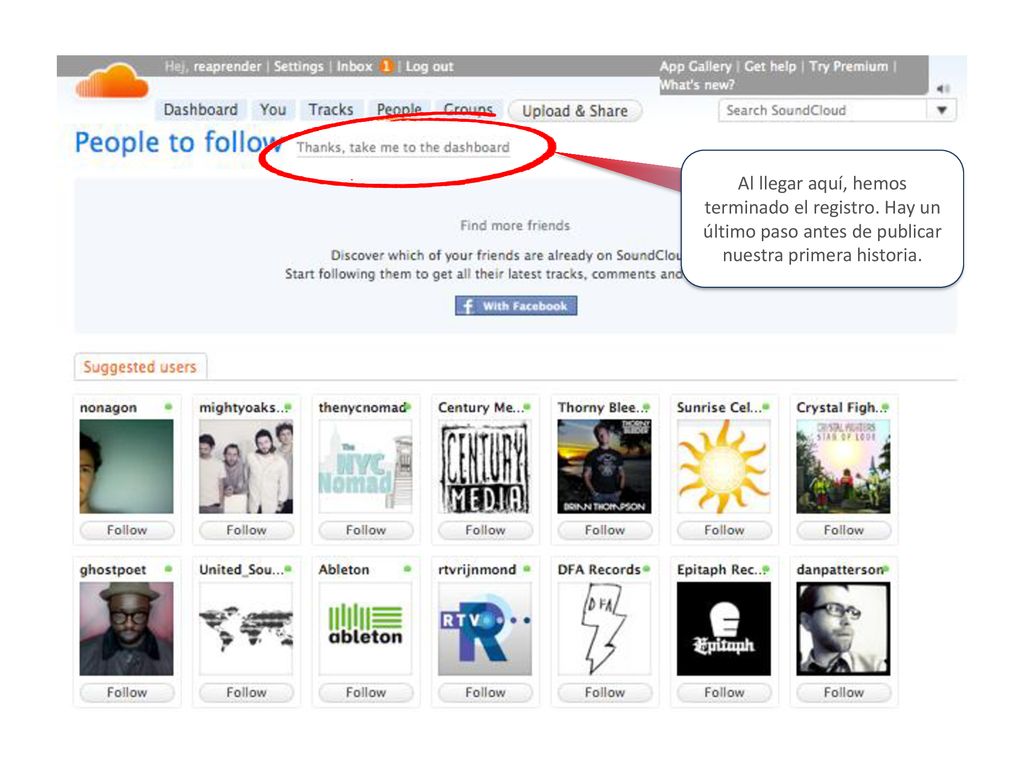Open Epitaph Records logo thumbnail

(x=724, y=628)
